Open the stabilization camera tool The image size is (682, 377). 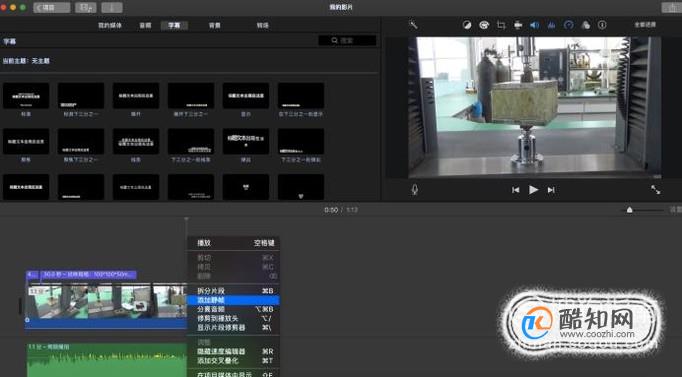(518, 25)
